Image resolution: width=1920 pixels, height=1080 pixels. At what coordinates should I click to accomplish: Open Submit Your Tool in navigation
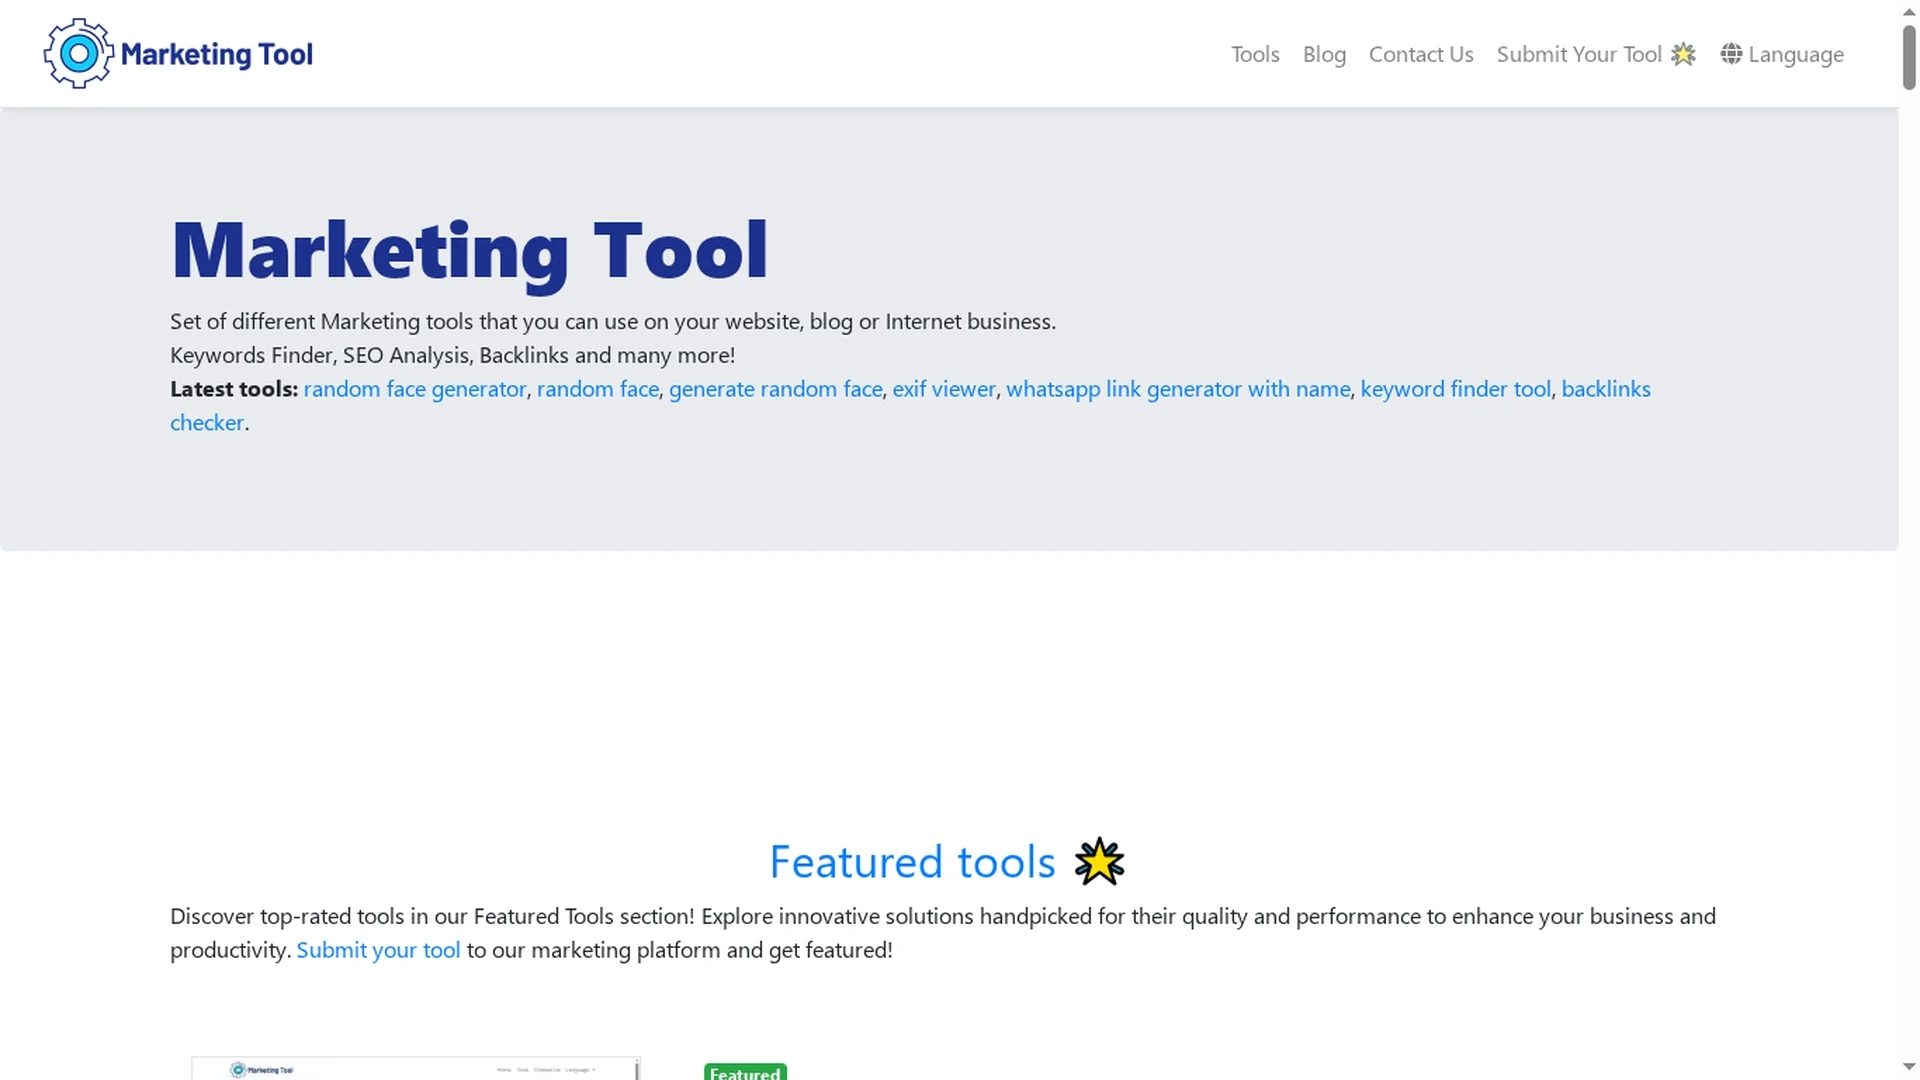tap(1596, 54)
